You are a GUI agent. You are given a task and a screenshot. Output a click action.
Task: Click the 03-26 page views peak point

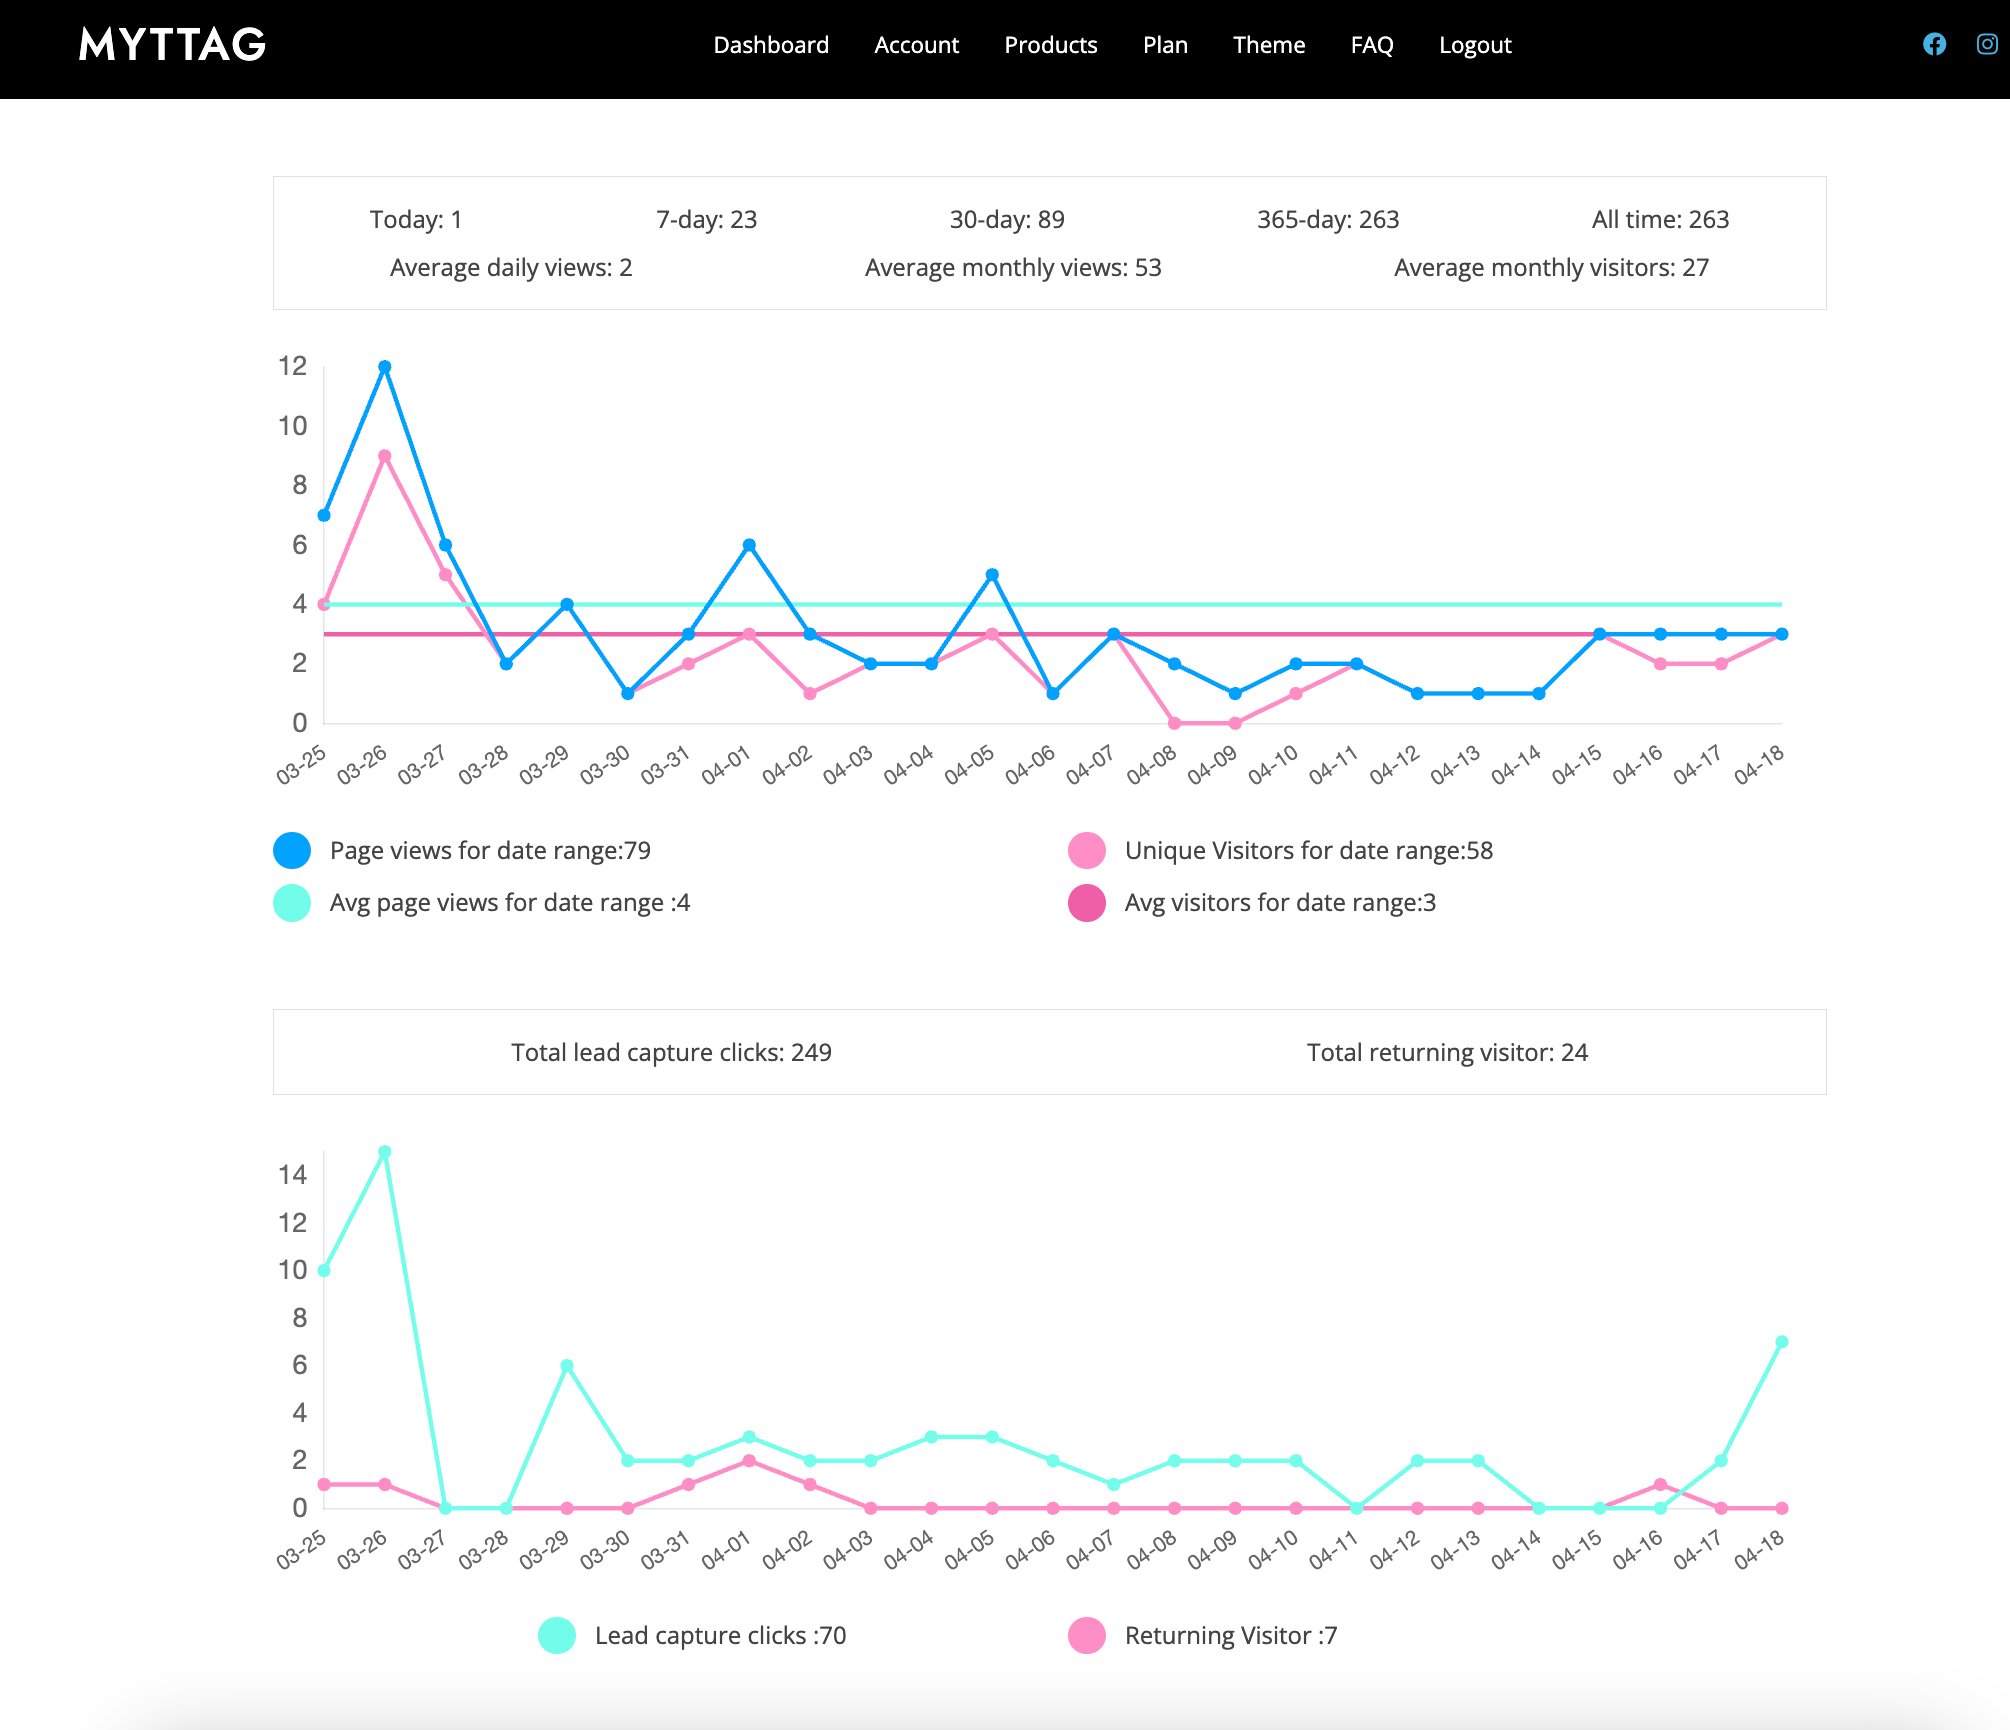(x=385, y=367)
